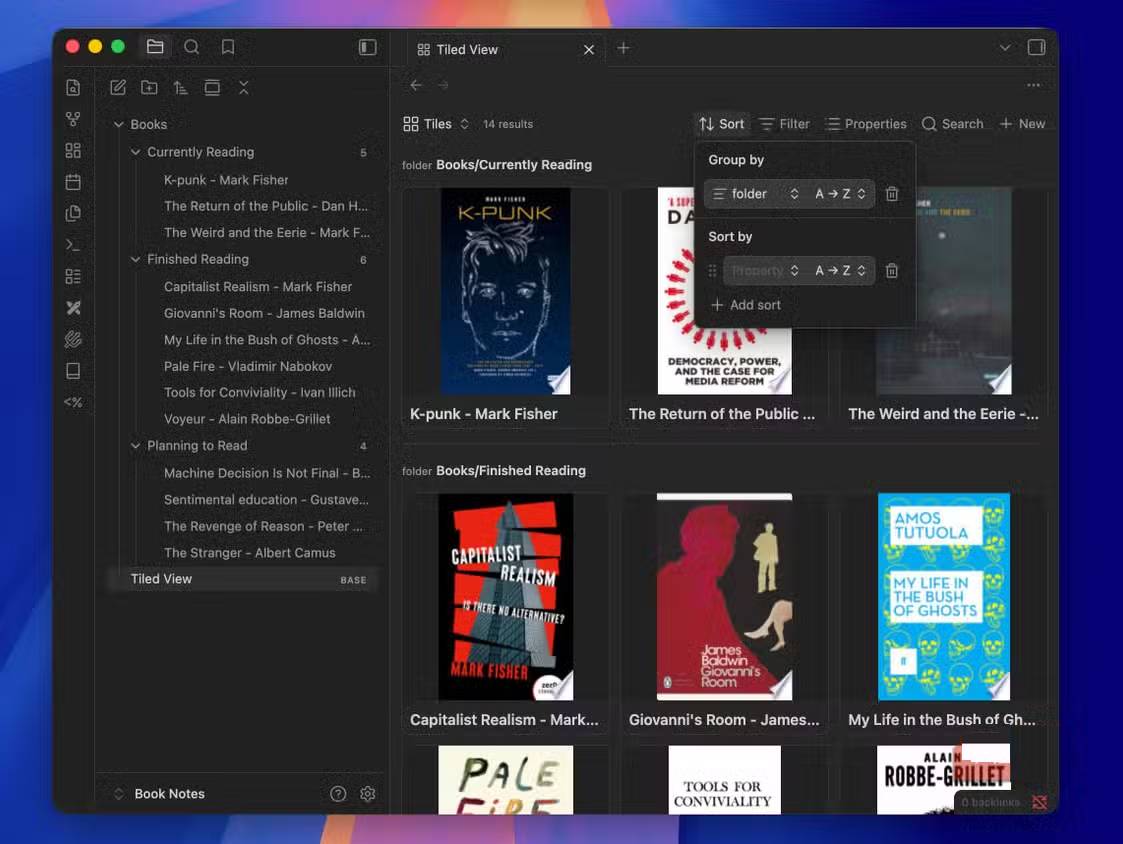Open the bookmarks icon in top bar
Screen dimensions: 1123x844
[x=228, y=47]
